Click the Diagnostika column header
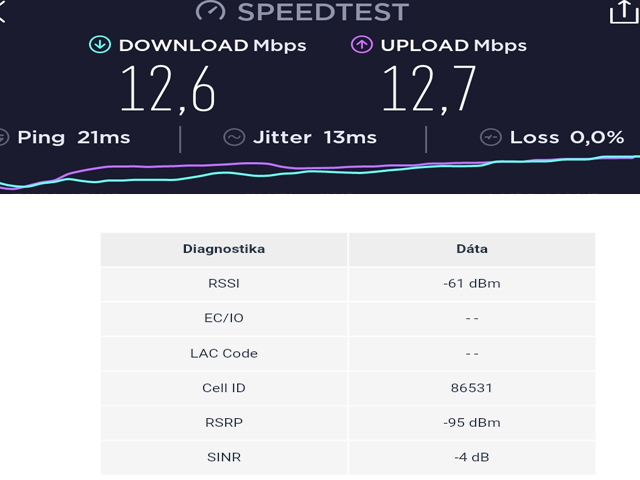Screen dimensions: 640x480 [x=224, y=249]
